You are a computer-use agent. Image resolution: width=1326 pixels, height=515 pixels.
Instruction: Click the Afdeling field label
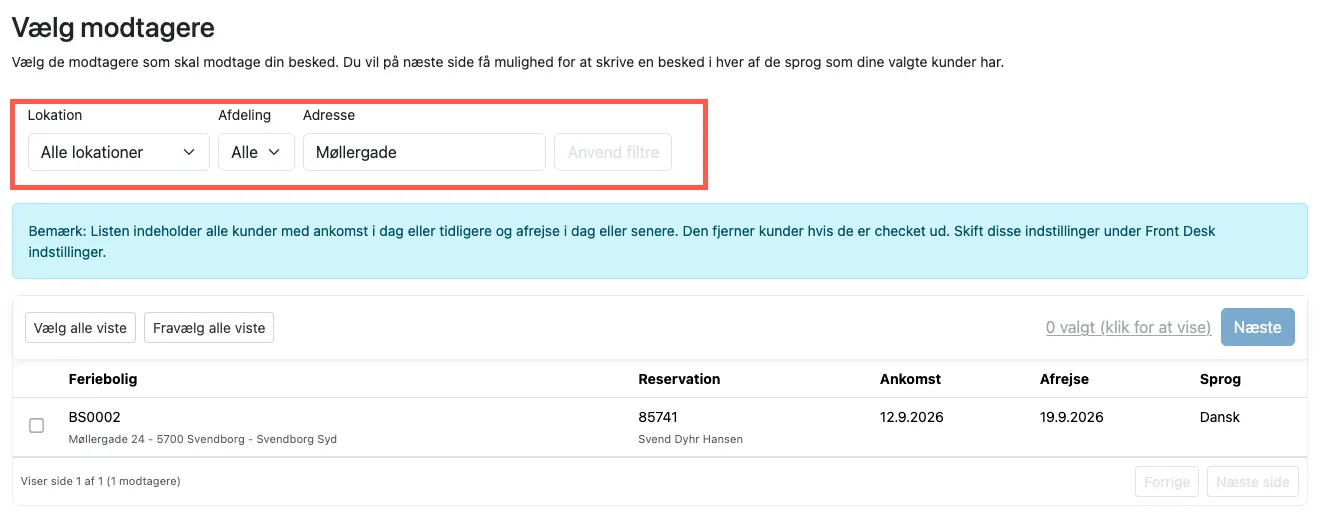coord(245,115)
